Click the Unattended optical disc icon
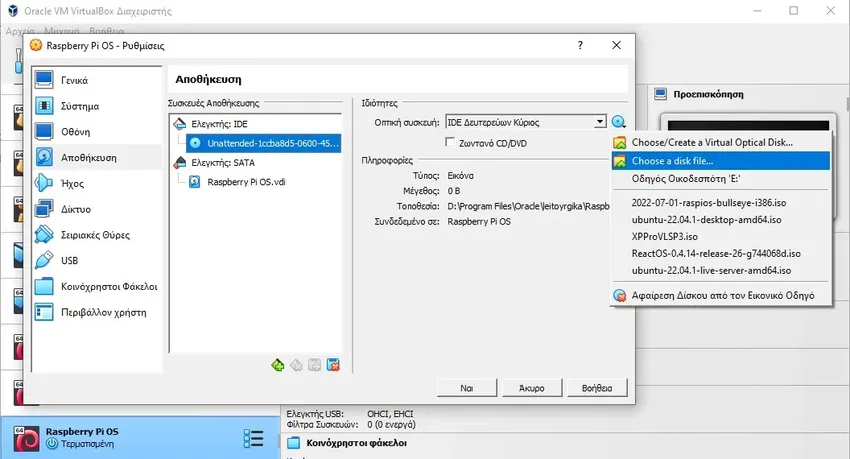The height and width of the screenshot is (459, 850). [x=195, y=143]
